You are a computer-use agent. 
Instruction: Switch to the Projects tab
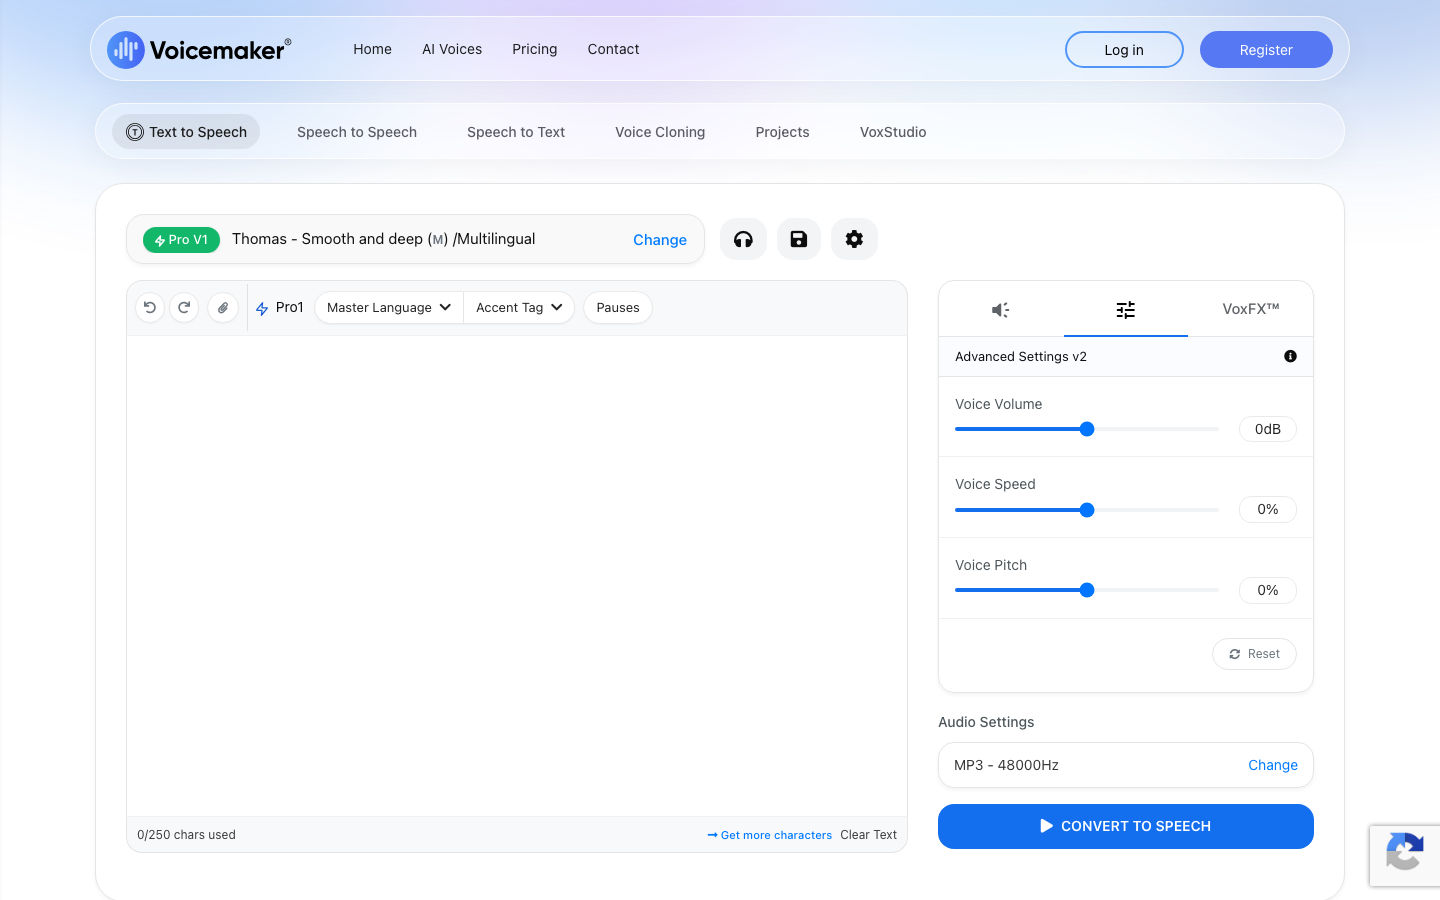click(x=782, y=132)
